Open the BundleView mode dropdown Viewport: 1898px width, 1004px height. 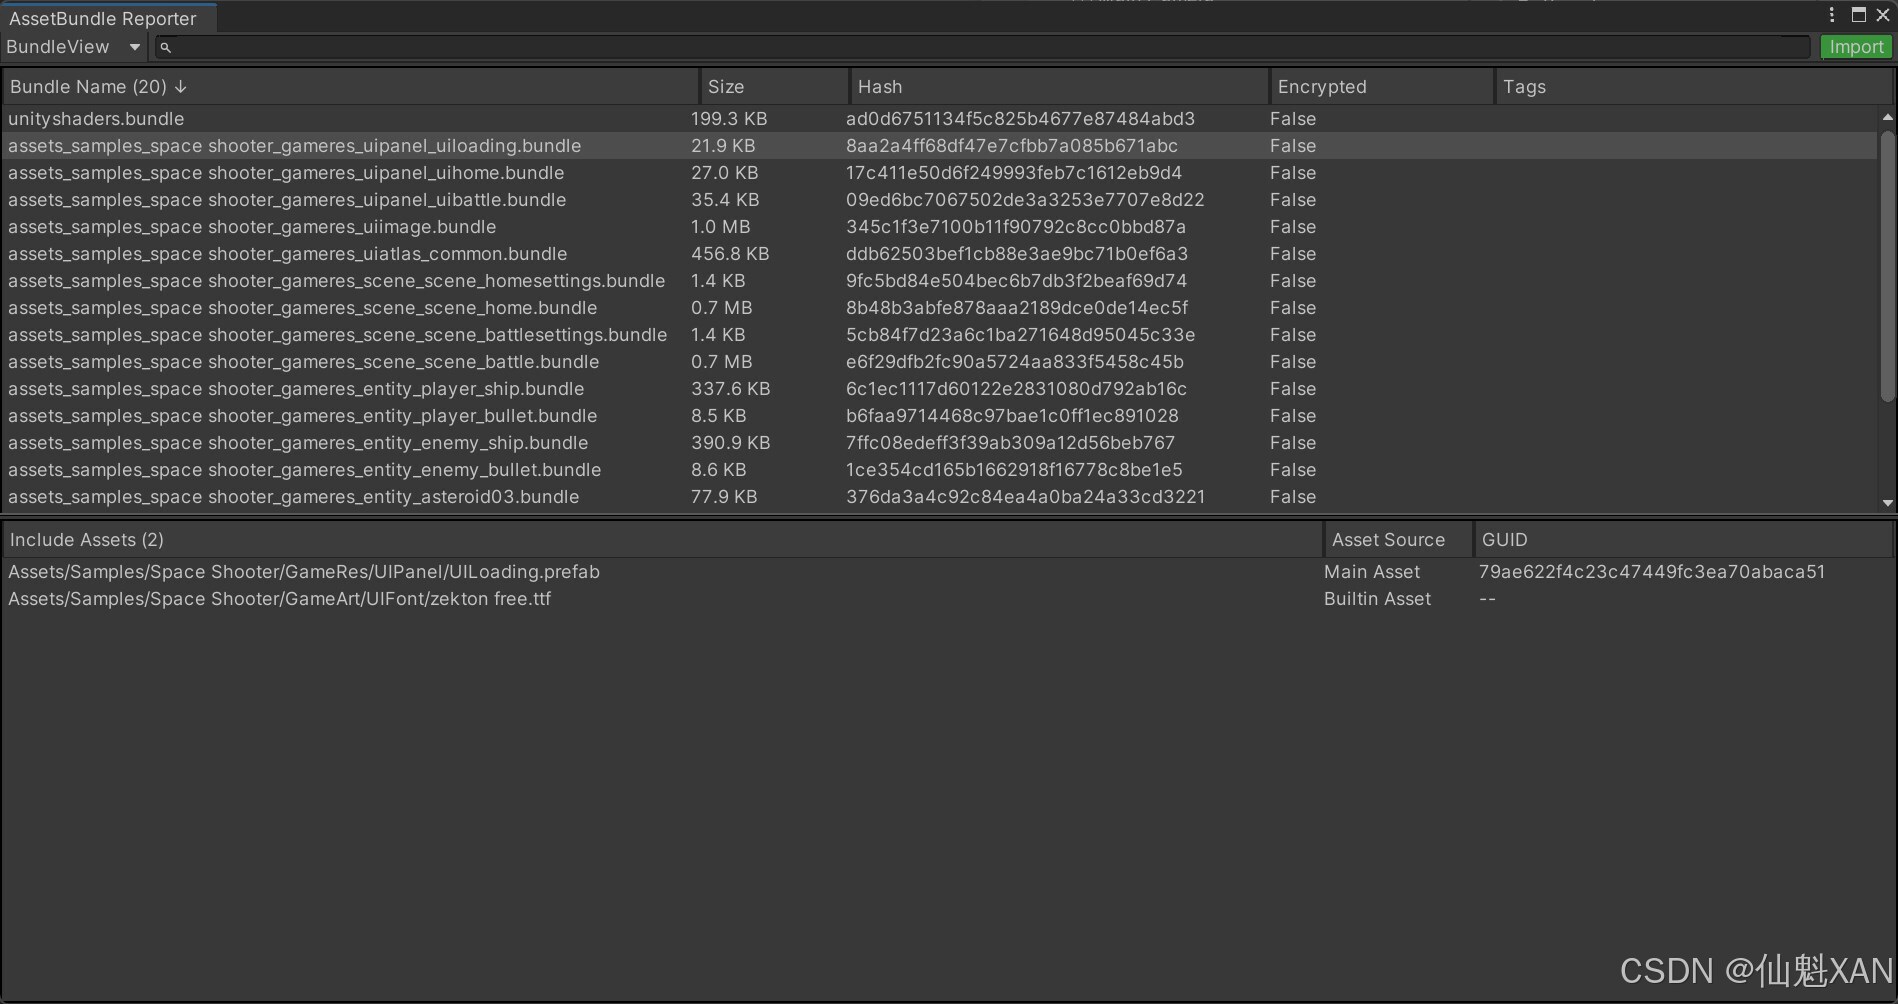coord(73,47)
